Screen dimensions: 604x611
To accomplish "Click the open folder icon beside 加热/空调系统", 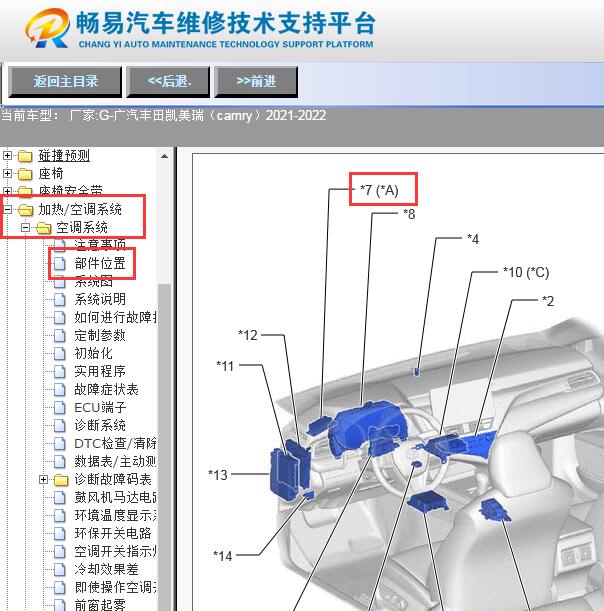I will tap(26, 210).
